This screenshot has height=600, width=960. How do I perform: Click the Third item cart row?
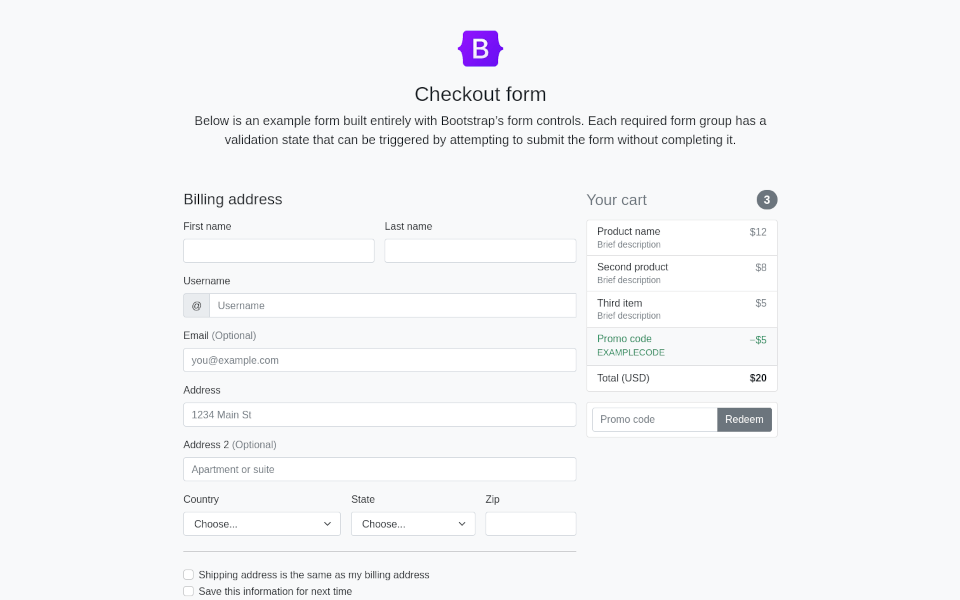click(681, 309)
